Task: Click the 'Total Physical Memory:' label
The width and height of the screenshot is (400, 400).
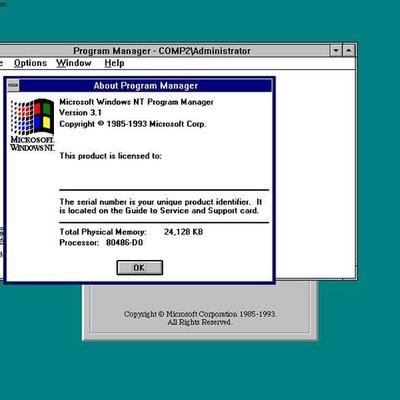Action: (x=103, y=232)
